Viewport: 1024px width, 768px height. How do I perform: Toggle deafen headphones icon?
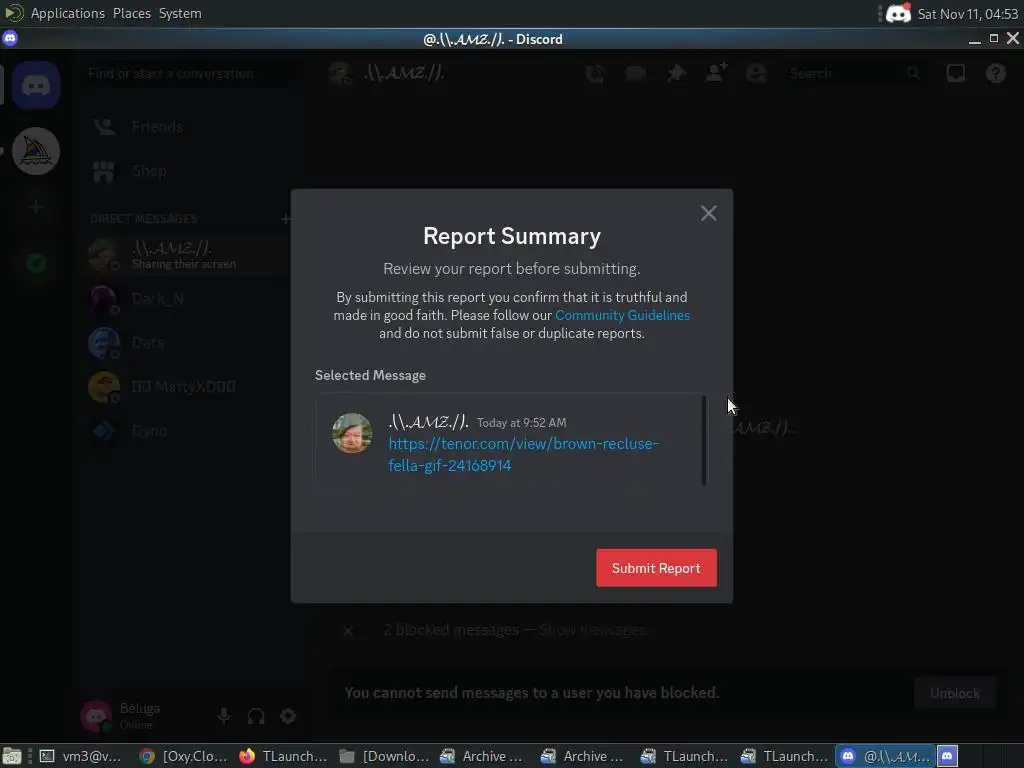pyautogui.click(x=256, y=716)
